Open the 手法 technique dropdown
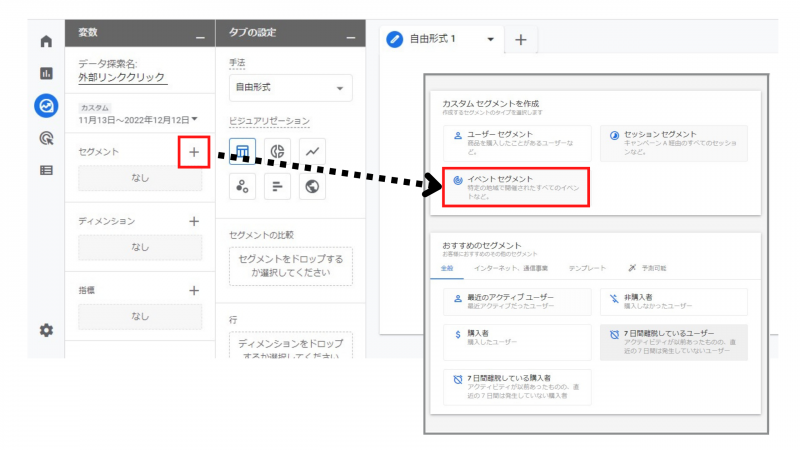This screenshot has height=450, width=800. (x=289, y=88)
